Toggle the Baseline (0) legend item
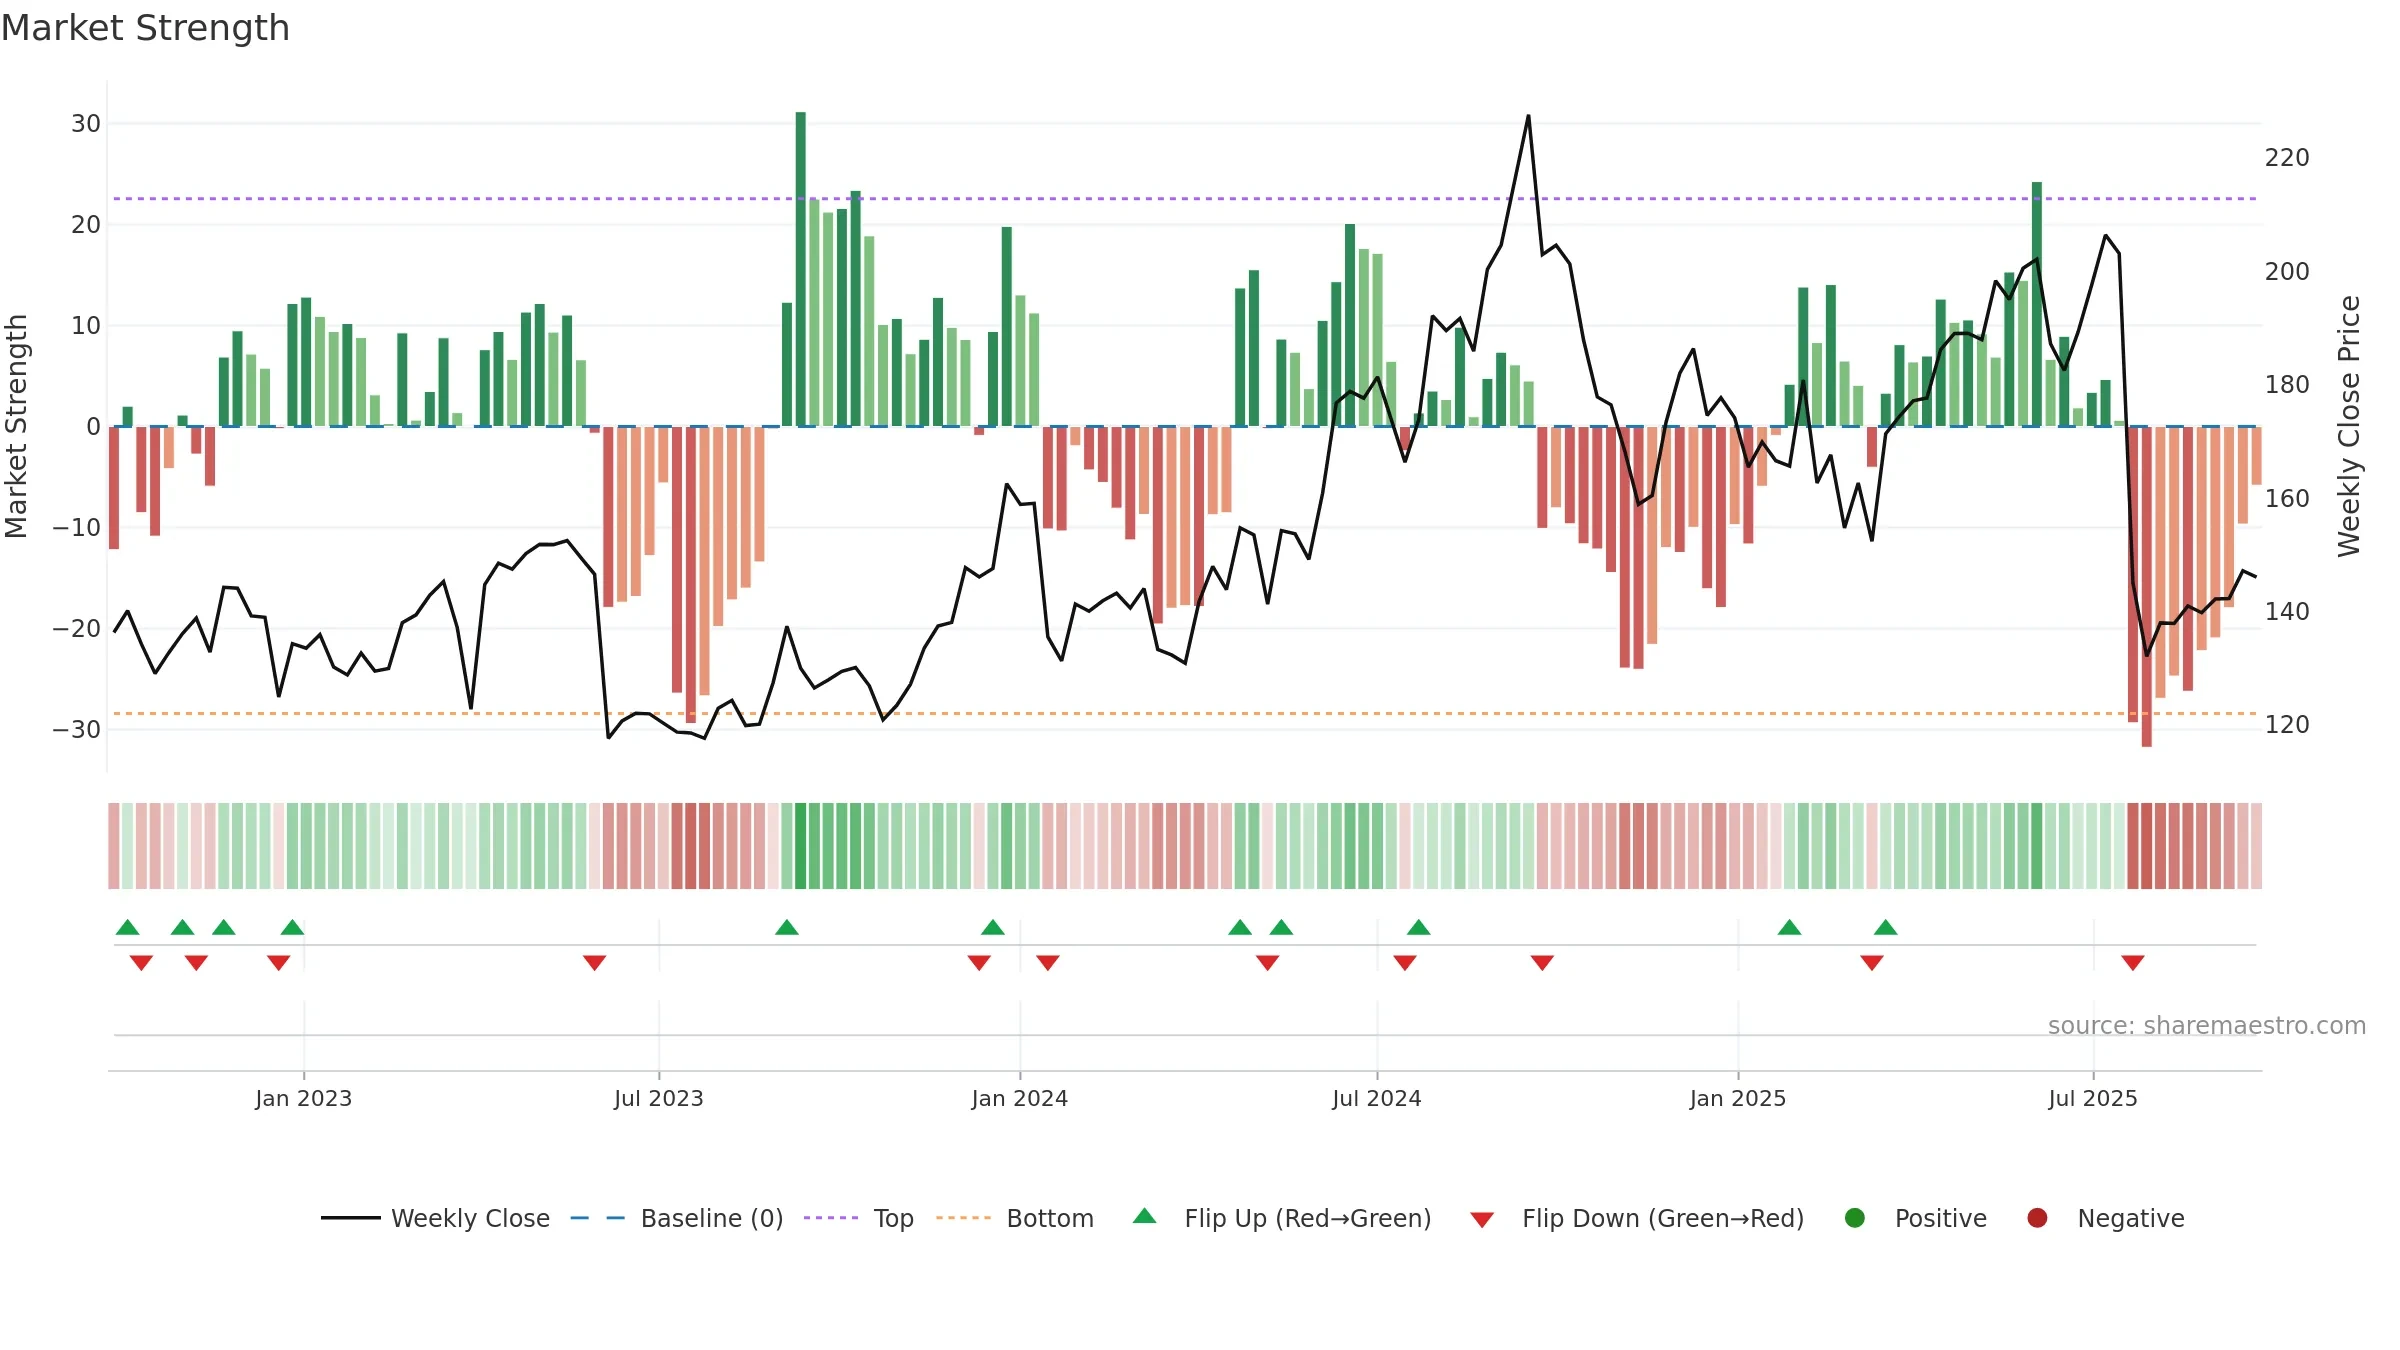The width and height of the screenshot is (2400, 1350). (x=677, y=1218)
